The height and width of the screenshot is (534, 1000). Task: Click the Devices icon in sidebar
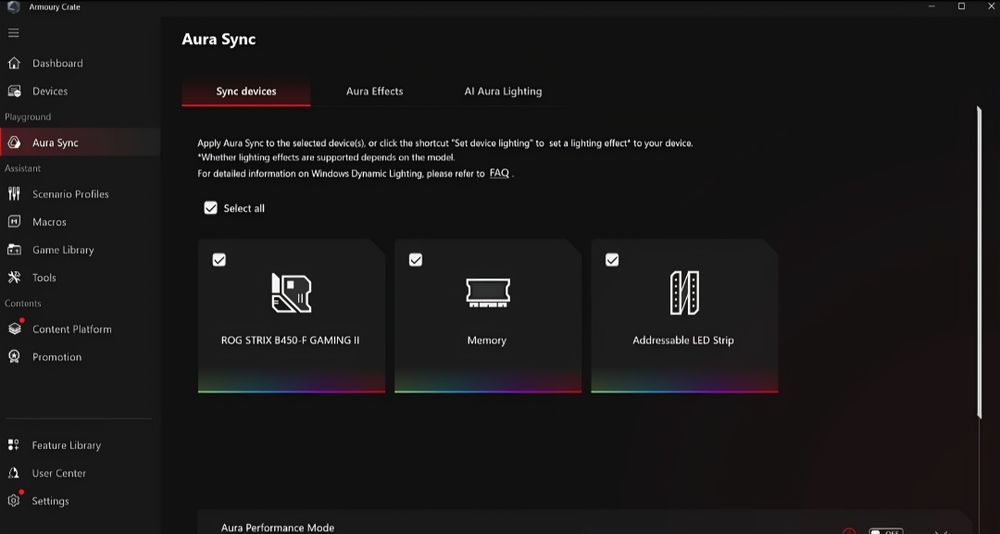coord(14,91)
